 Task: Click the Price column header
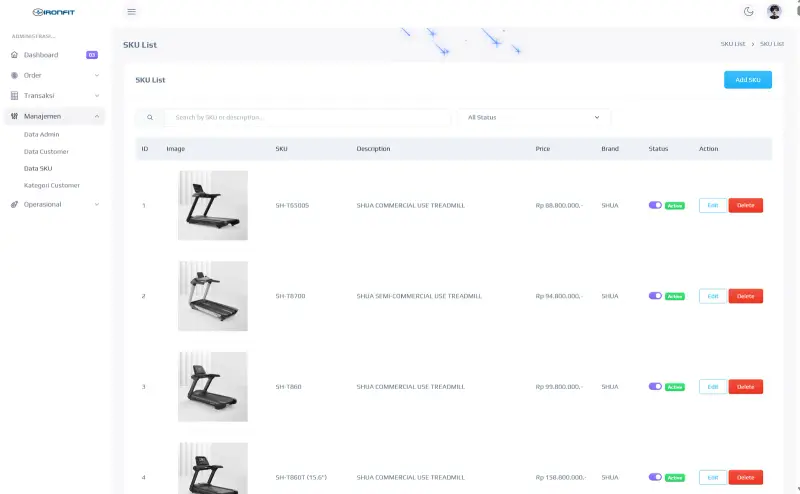[x=542, y=149]
